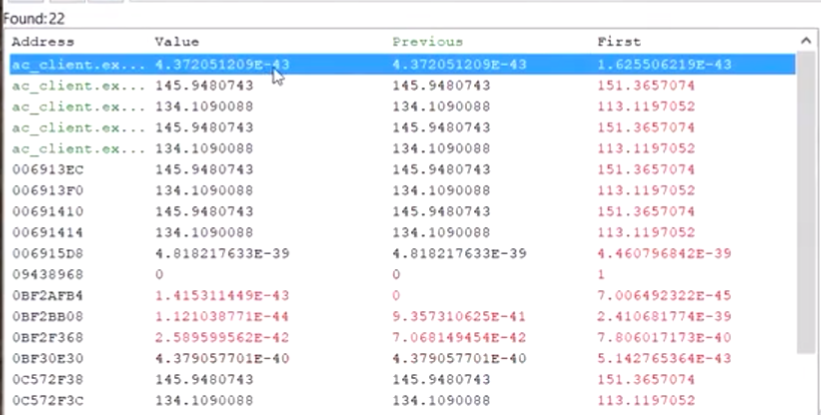Sort results by the Value column header
Screen dimensions: 821x415
pos(177,42)
